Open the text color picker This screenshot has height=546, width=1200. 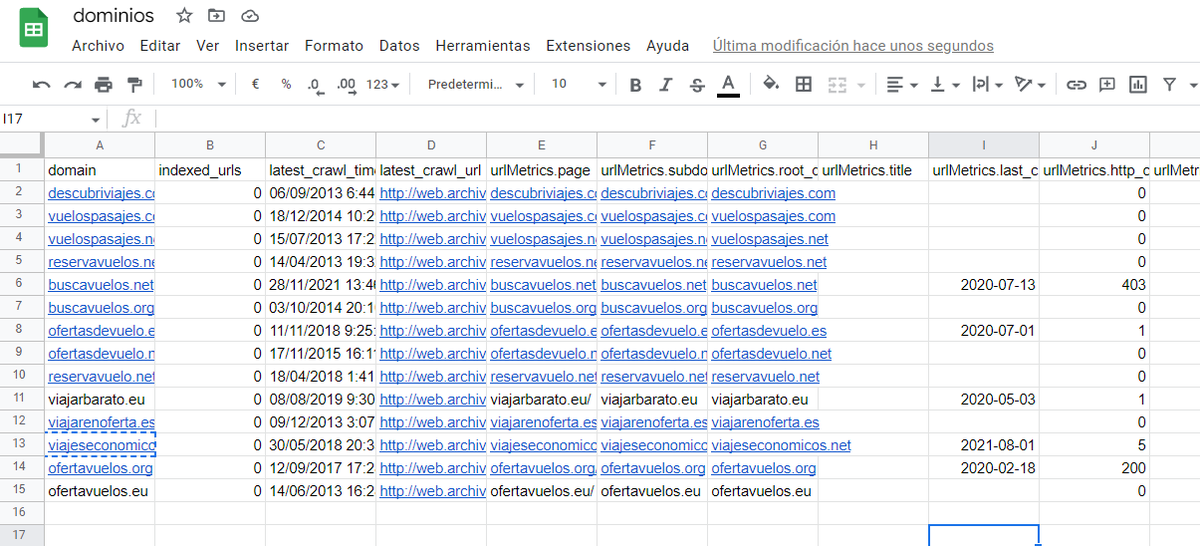[x=728, y=85]
